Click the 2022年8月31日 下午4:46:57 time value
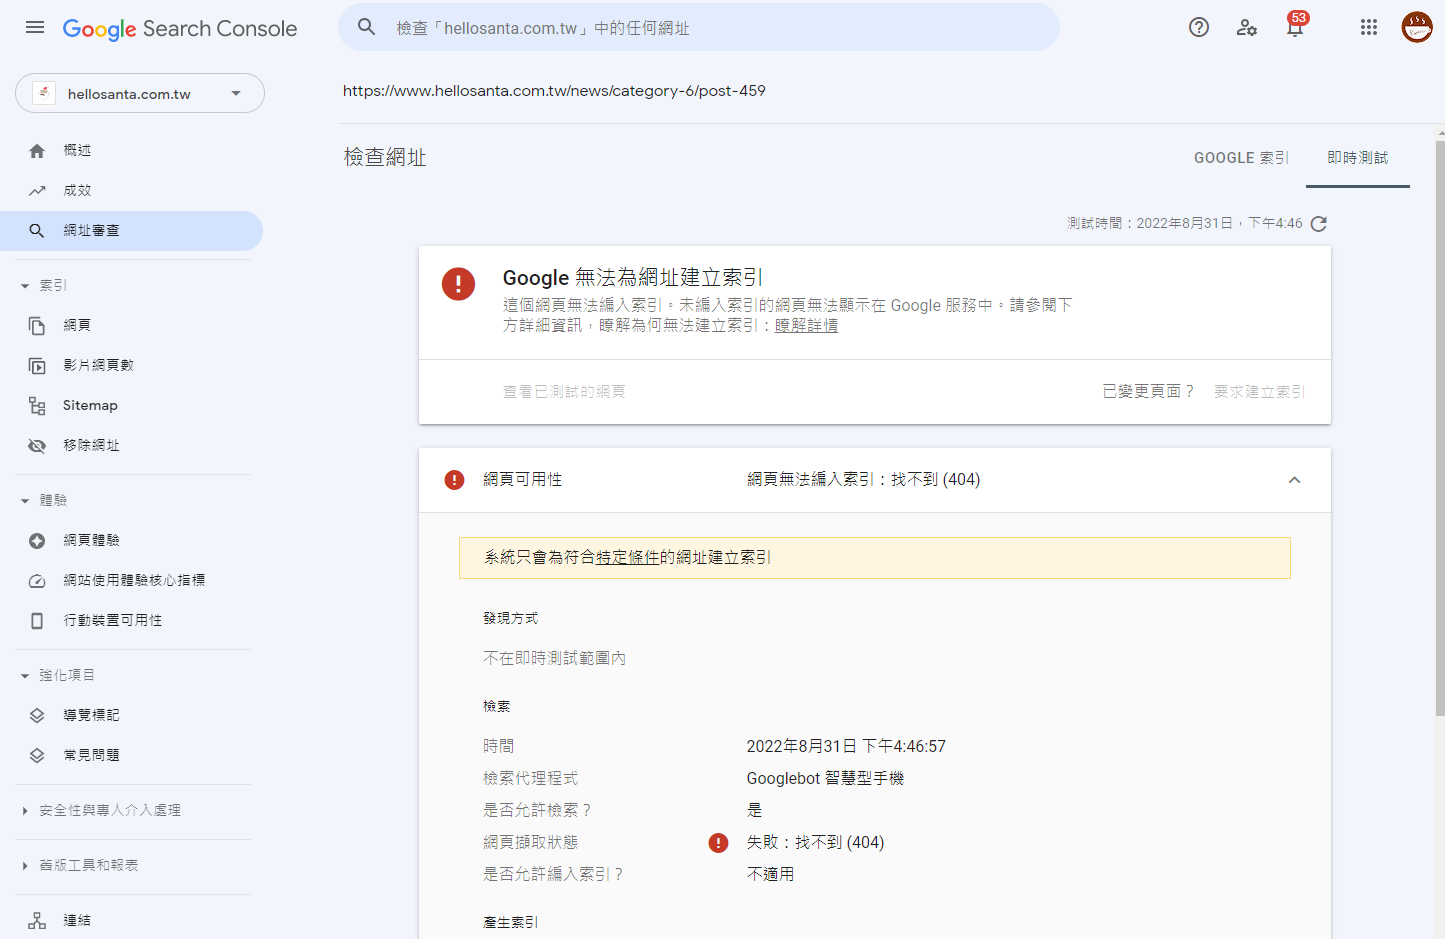The width and height of the screenshot is (1445, 939). 846,747
